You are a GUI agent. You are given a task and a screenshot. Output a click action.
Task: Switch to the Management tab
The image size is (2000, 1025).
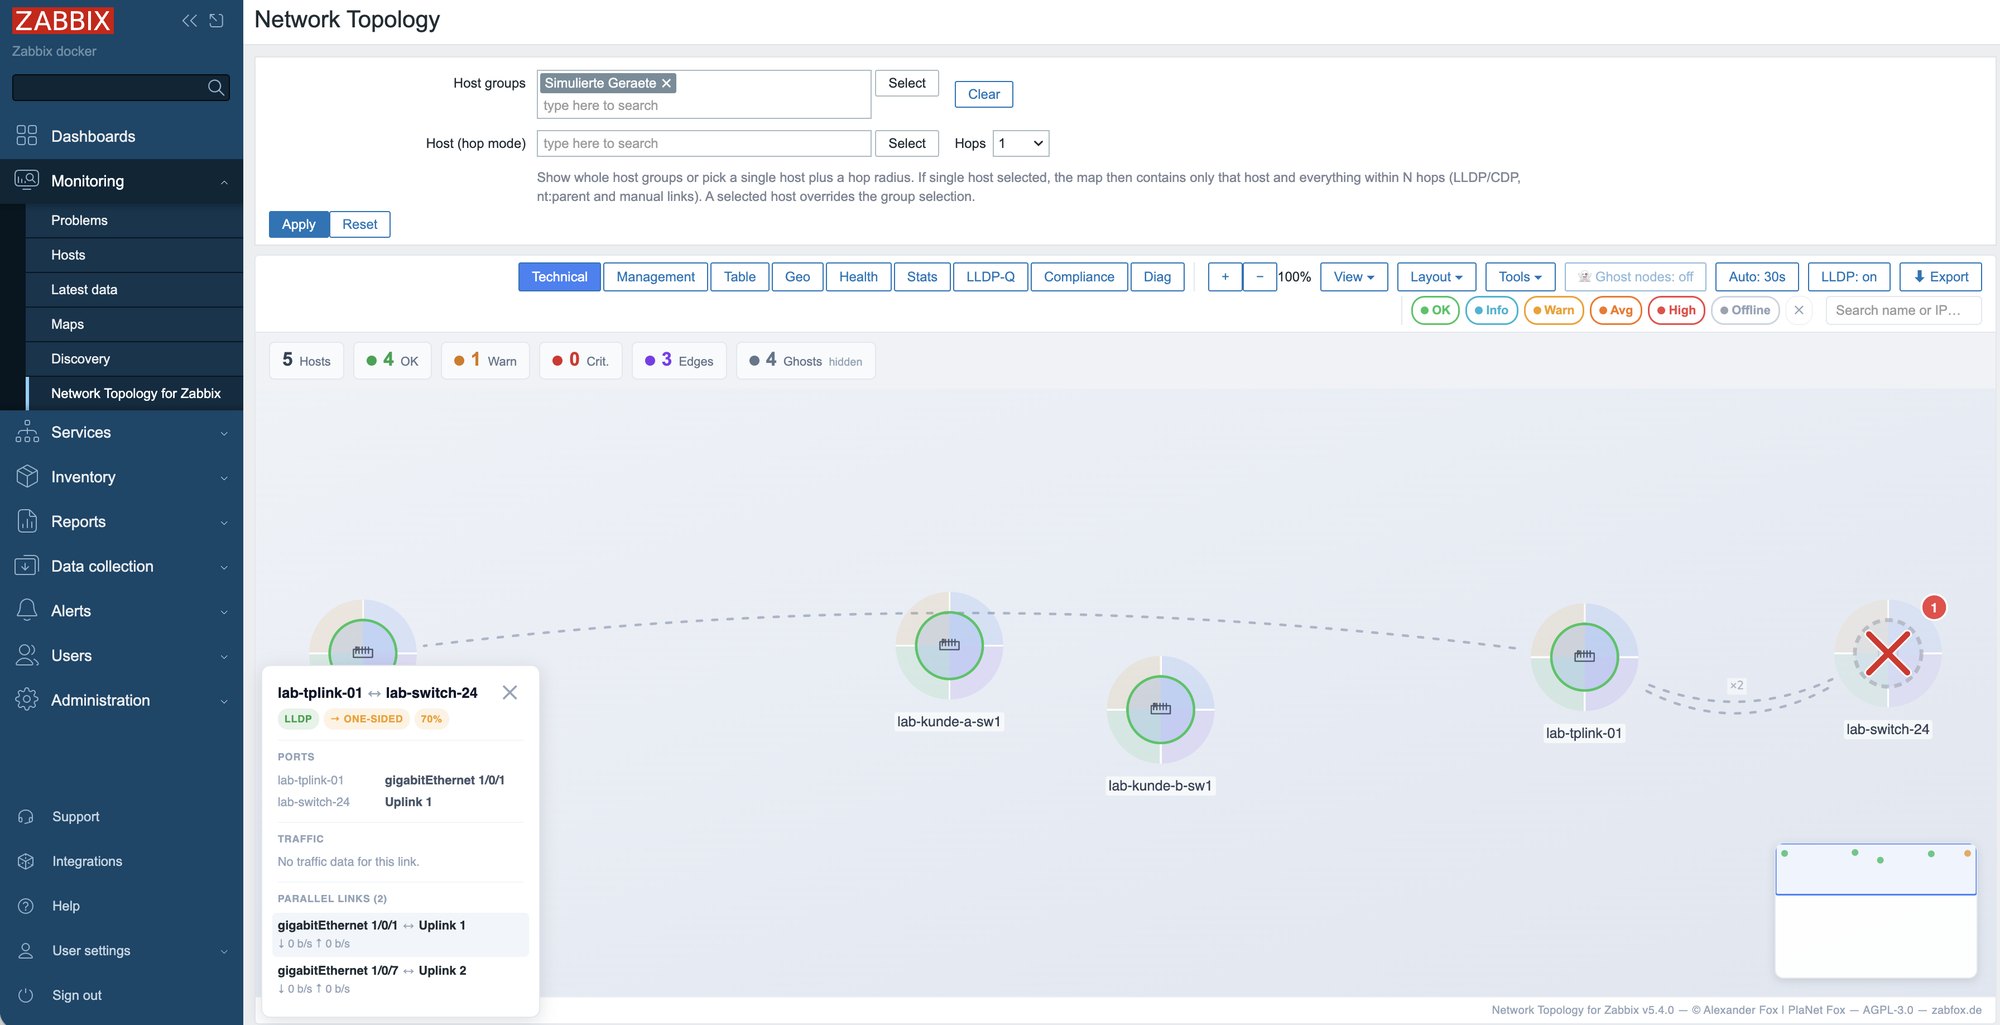pyautogui.click(x=655, y=277)
